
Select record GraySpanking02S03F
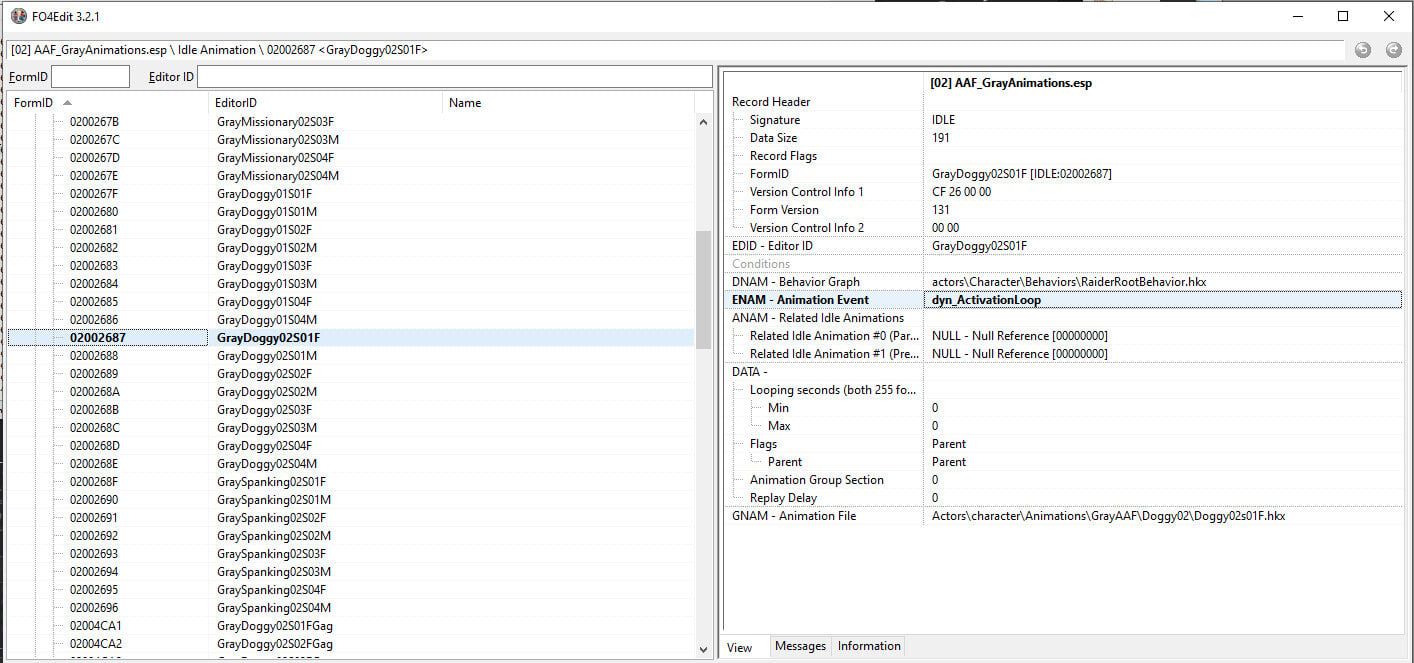click(x=351, y=554)
